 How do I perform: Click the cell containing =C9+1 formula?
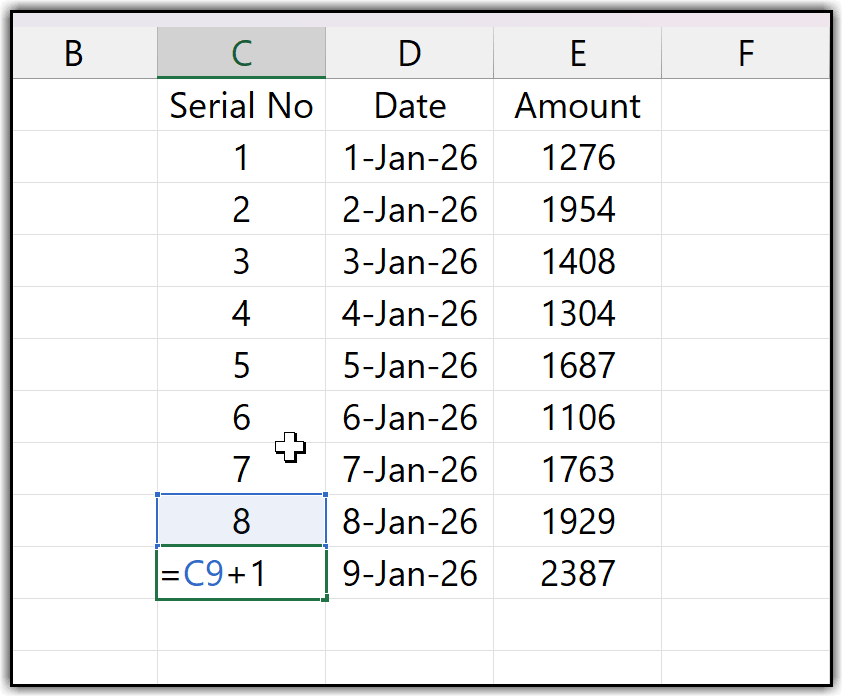click(x=241, y=574)
